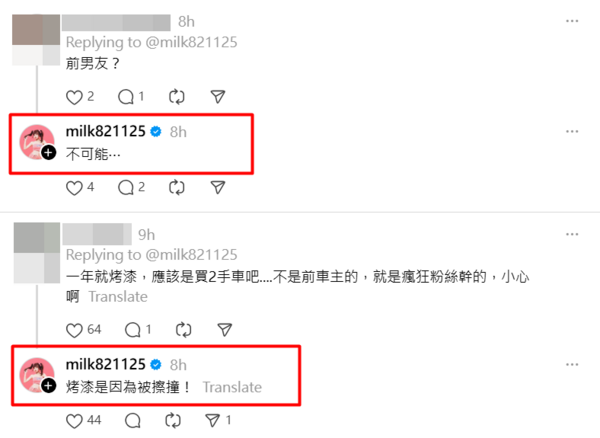Image resolution: width=600 pixels, height=438 pixels.
Task: Translate the '烤漆是因為被擦撞' reply
Action: pyautogui.click(x=232, y=387)
